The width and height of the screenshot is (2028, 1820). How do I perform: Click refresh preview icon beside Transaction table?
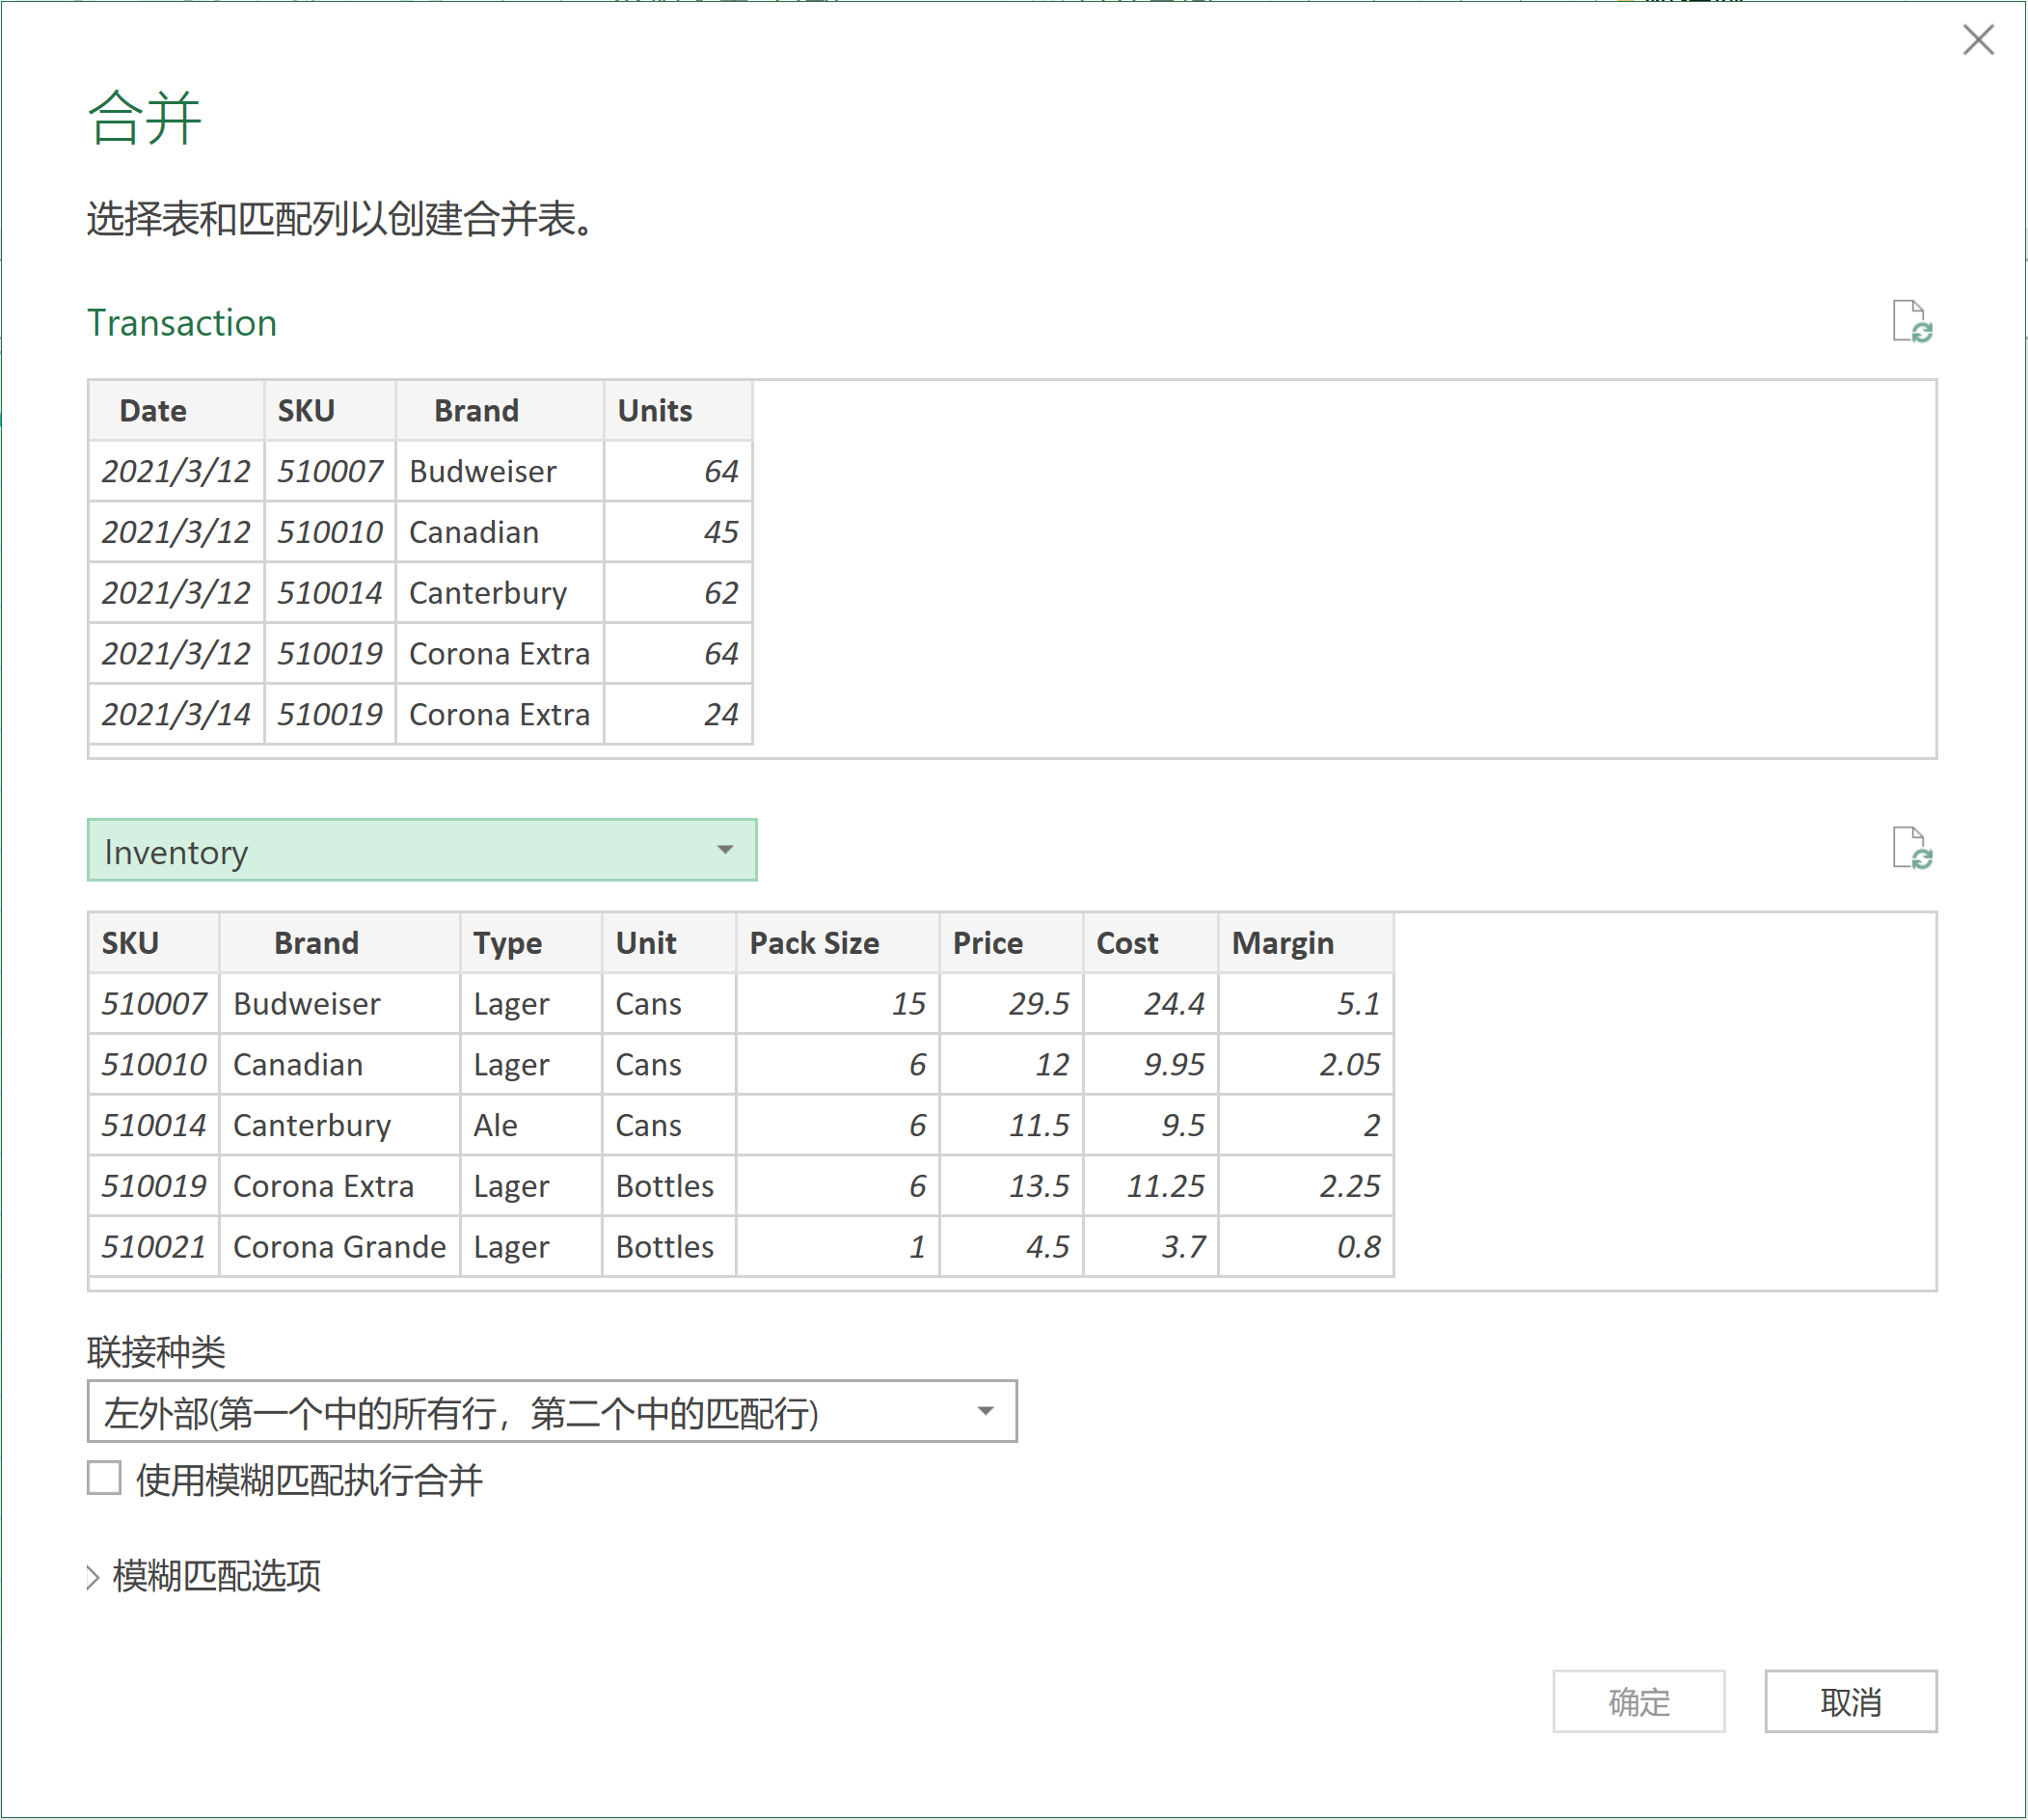tap(1911, 322)
